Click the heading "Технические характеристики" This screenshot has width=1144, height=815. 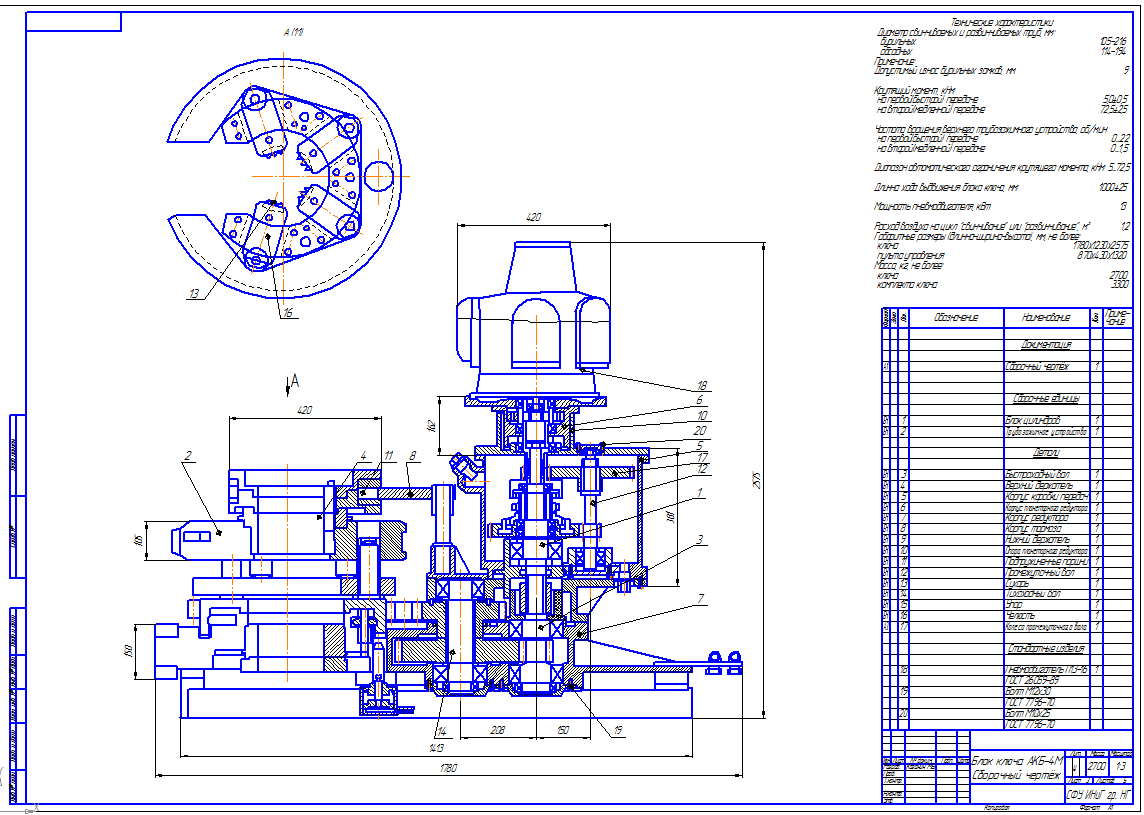point(1002,23)
